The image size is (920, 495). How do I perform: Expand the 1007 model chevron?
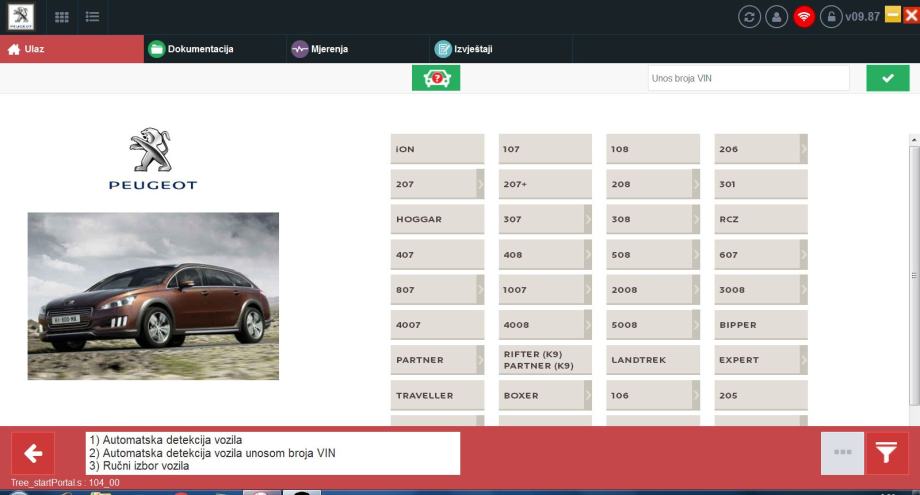(588, 290)
